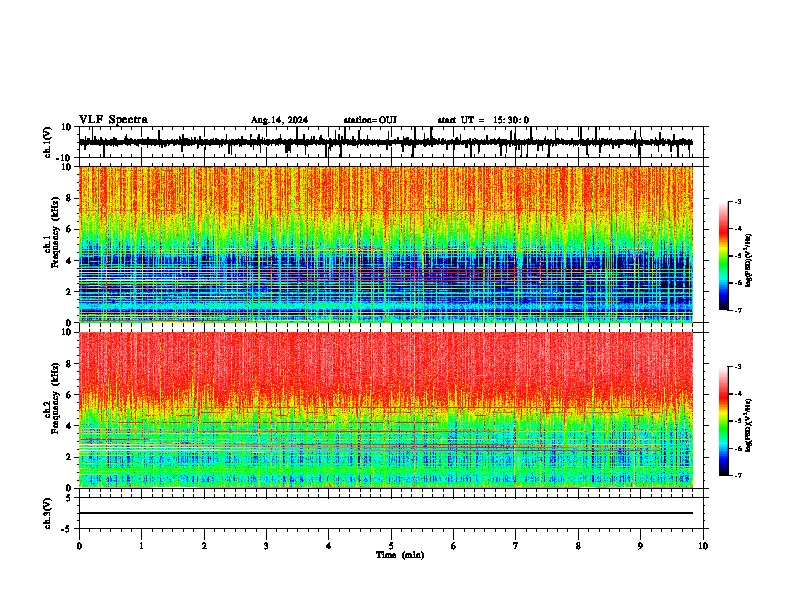
Task: Click the "station=OUI" header label
Action: (x=370, y=120)
